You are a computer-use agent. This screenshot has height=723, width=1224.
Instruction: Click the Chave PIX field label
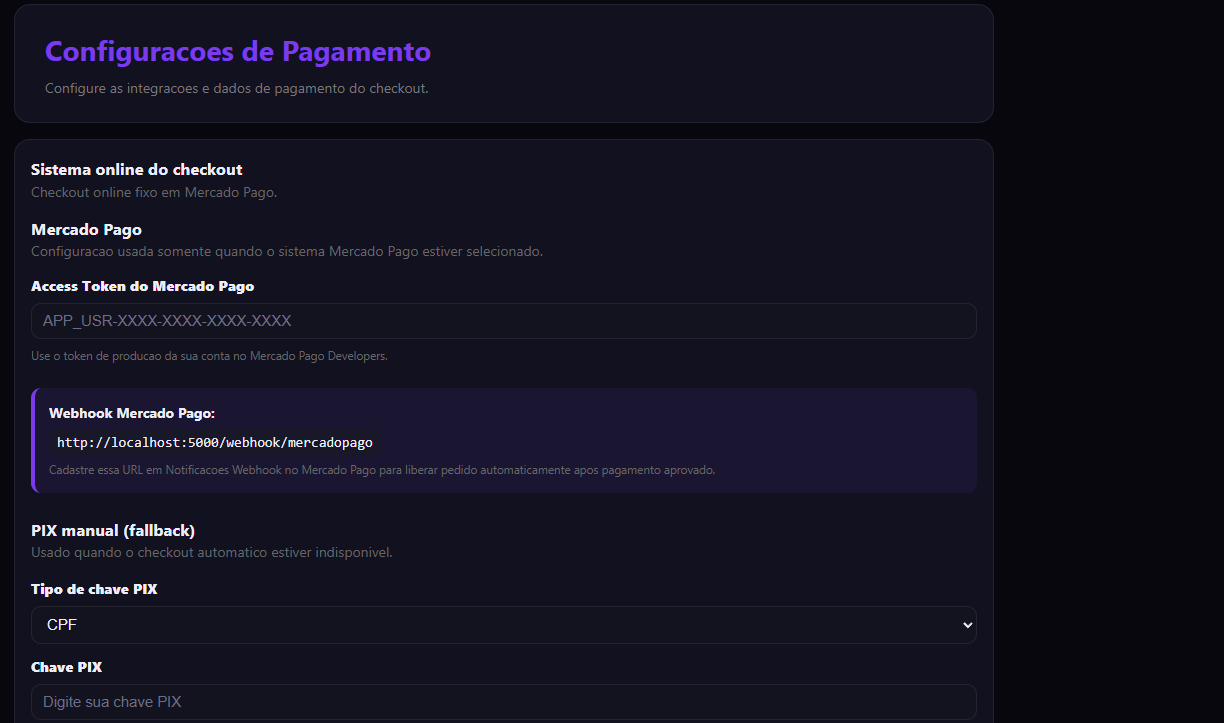tap(67, 667)
